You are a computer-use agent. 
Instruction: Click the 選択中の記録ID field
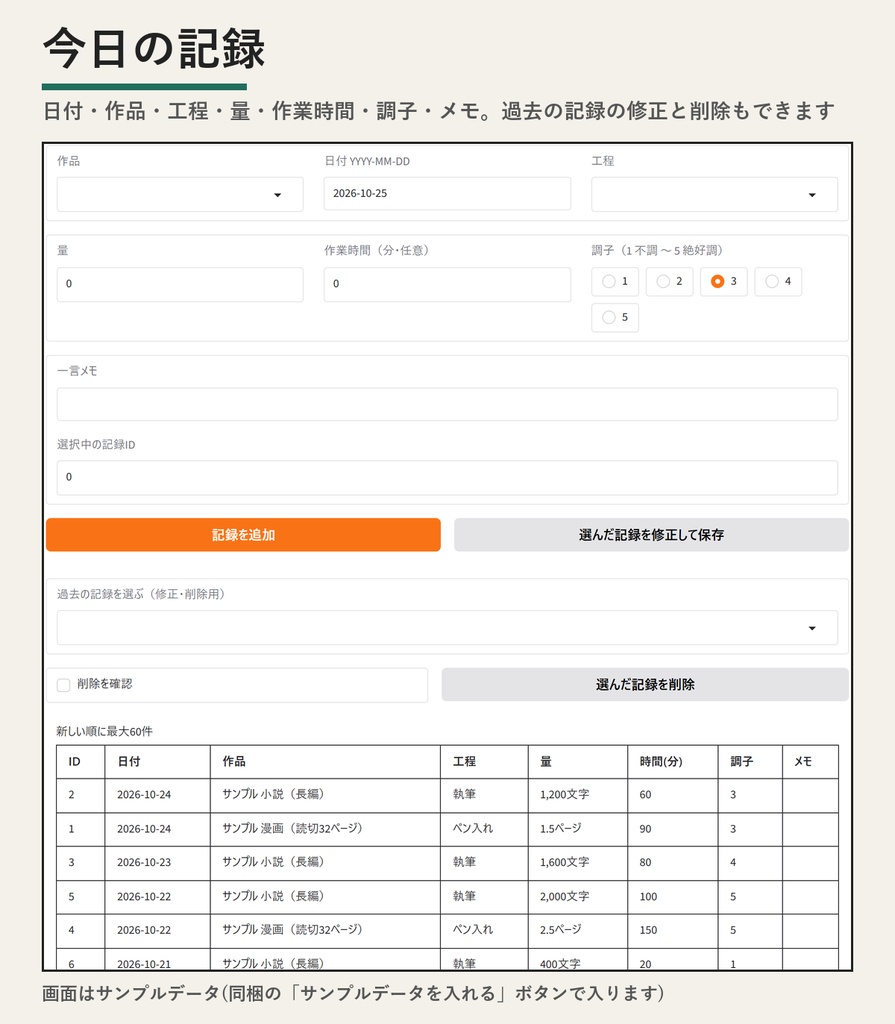pos(447,477)
